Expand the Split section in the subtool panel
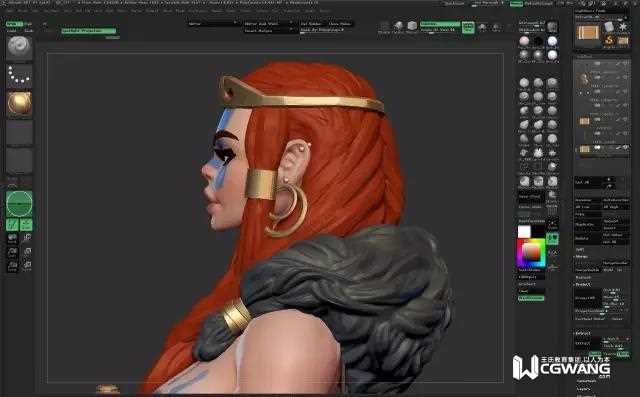640x397 pixels. tap(580, 249)
